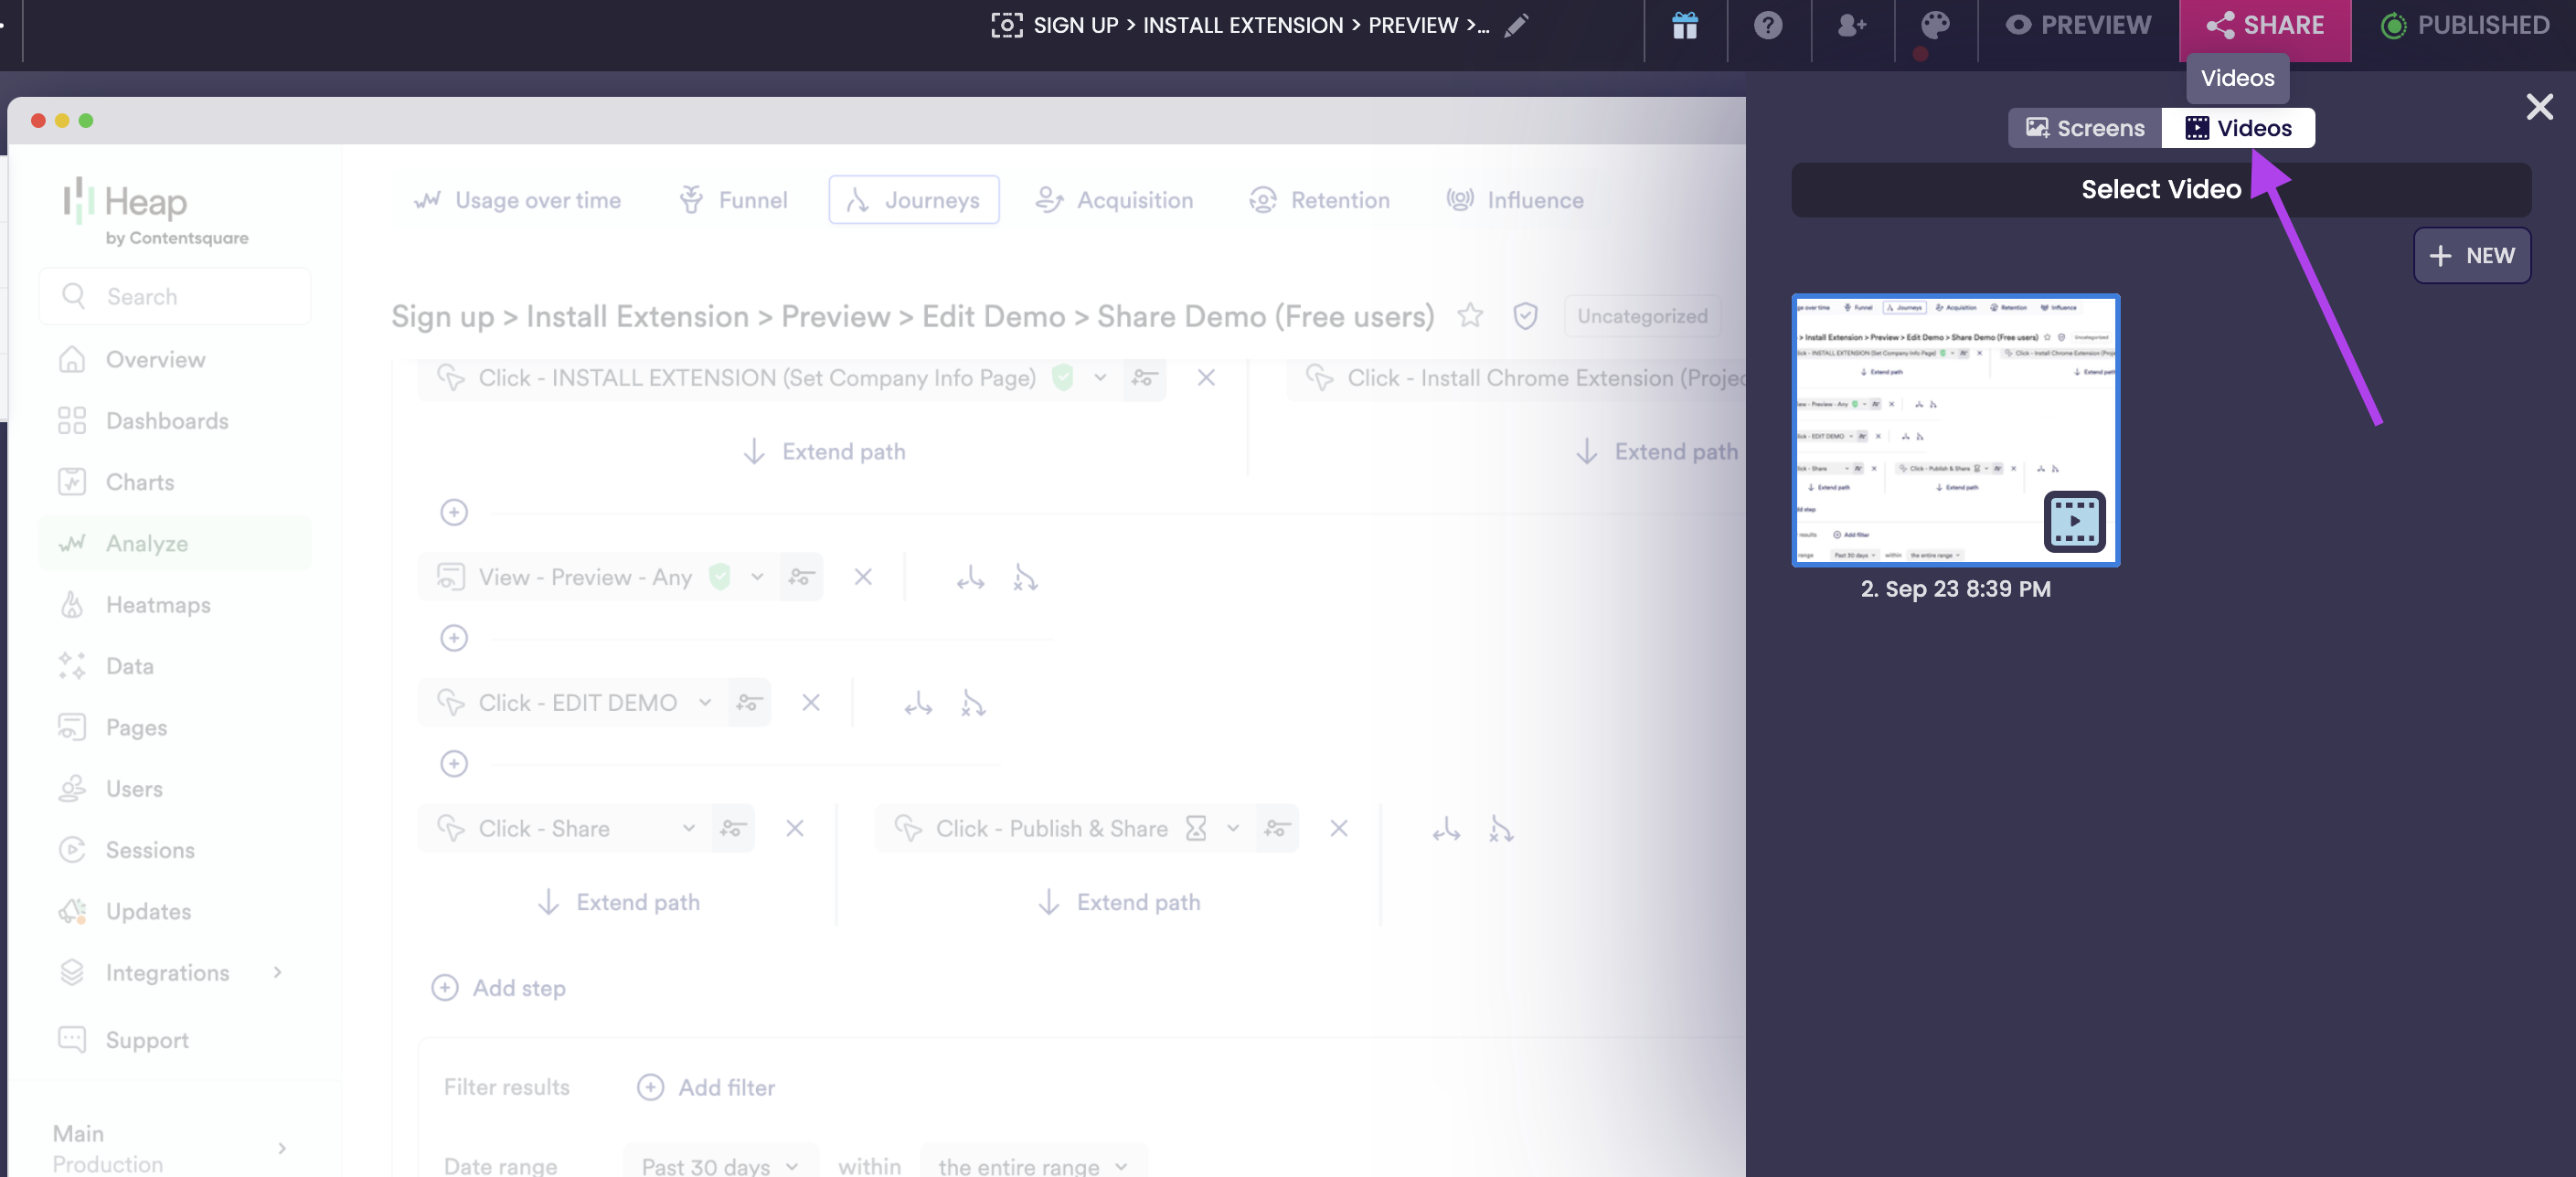Image resolution: width=2576 pixels, height=1177 pixels.
Task: Open the Influence tab
Action: 1514,200
